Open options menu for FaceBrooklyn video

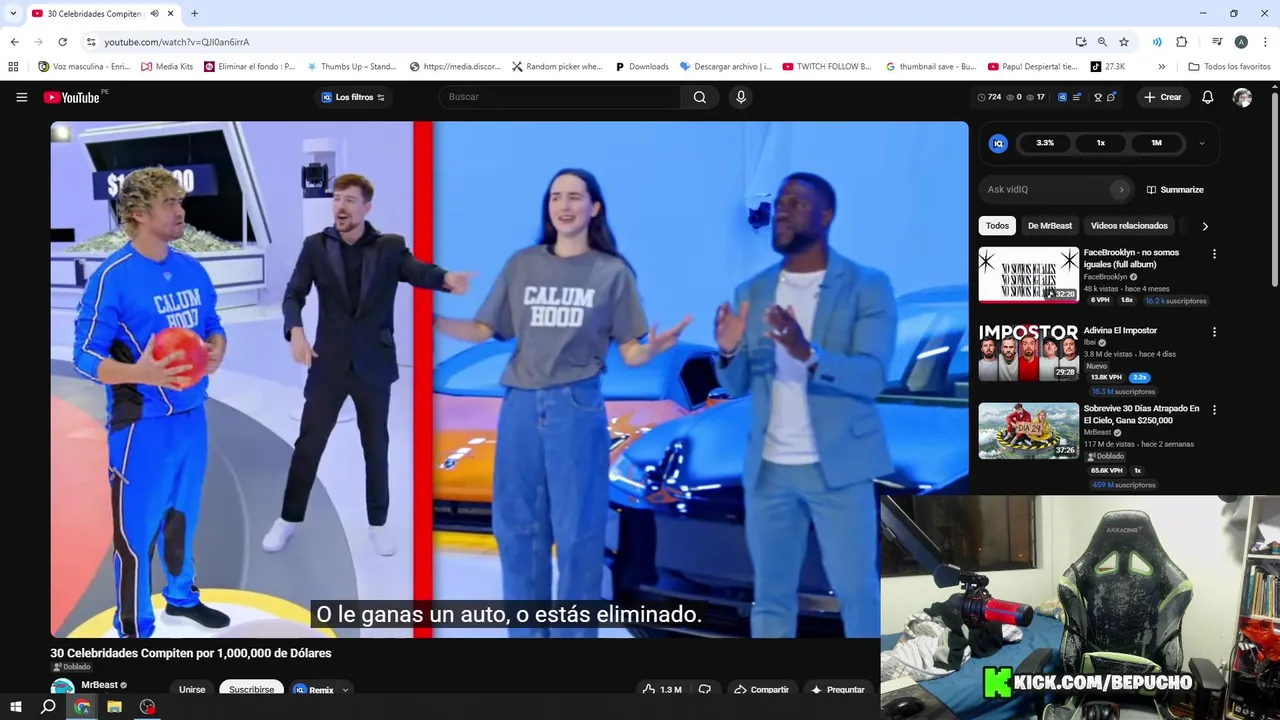pos(1214,254)
